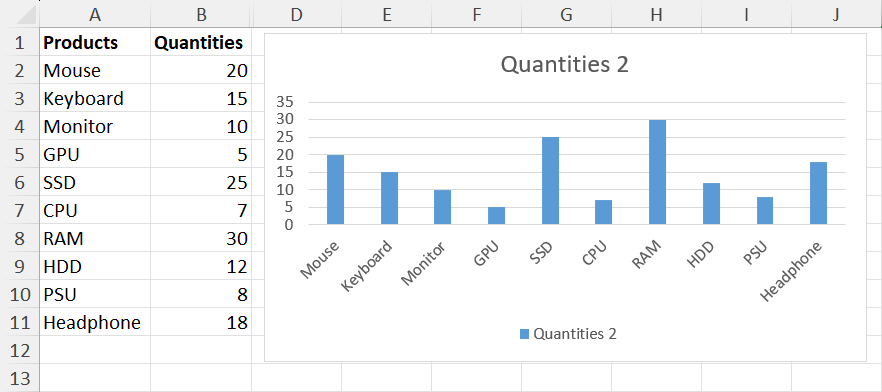Select row 12 header
The image size is (882, 392).
pos(20,350)
